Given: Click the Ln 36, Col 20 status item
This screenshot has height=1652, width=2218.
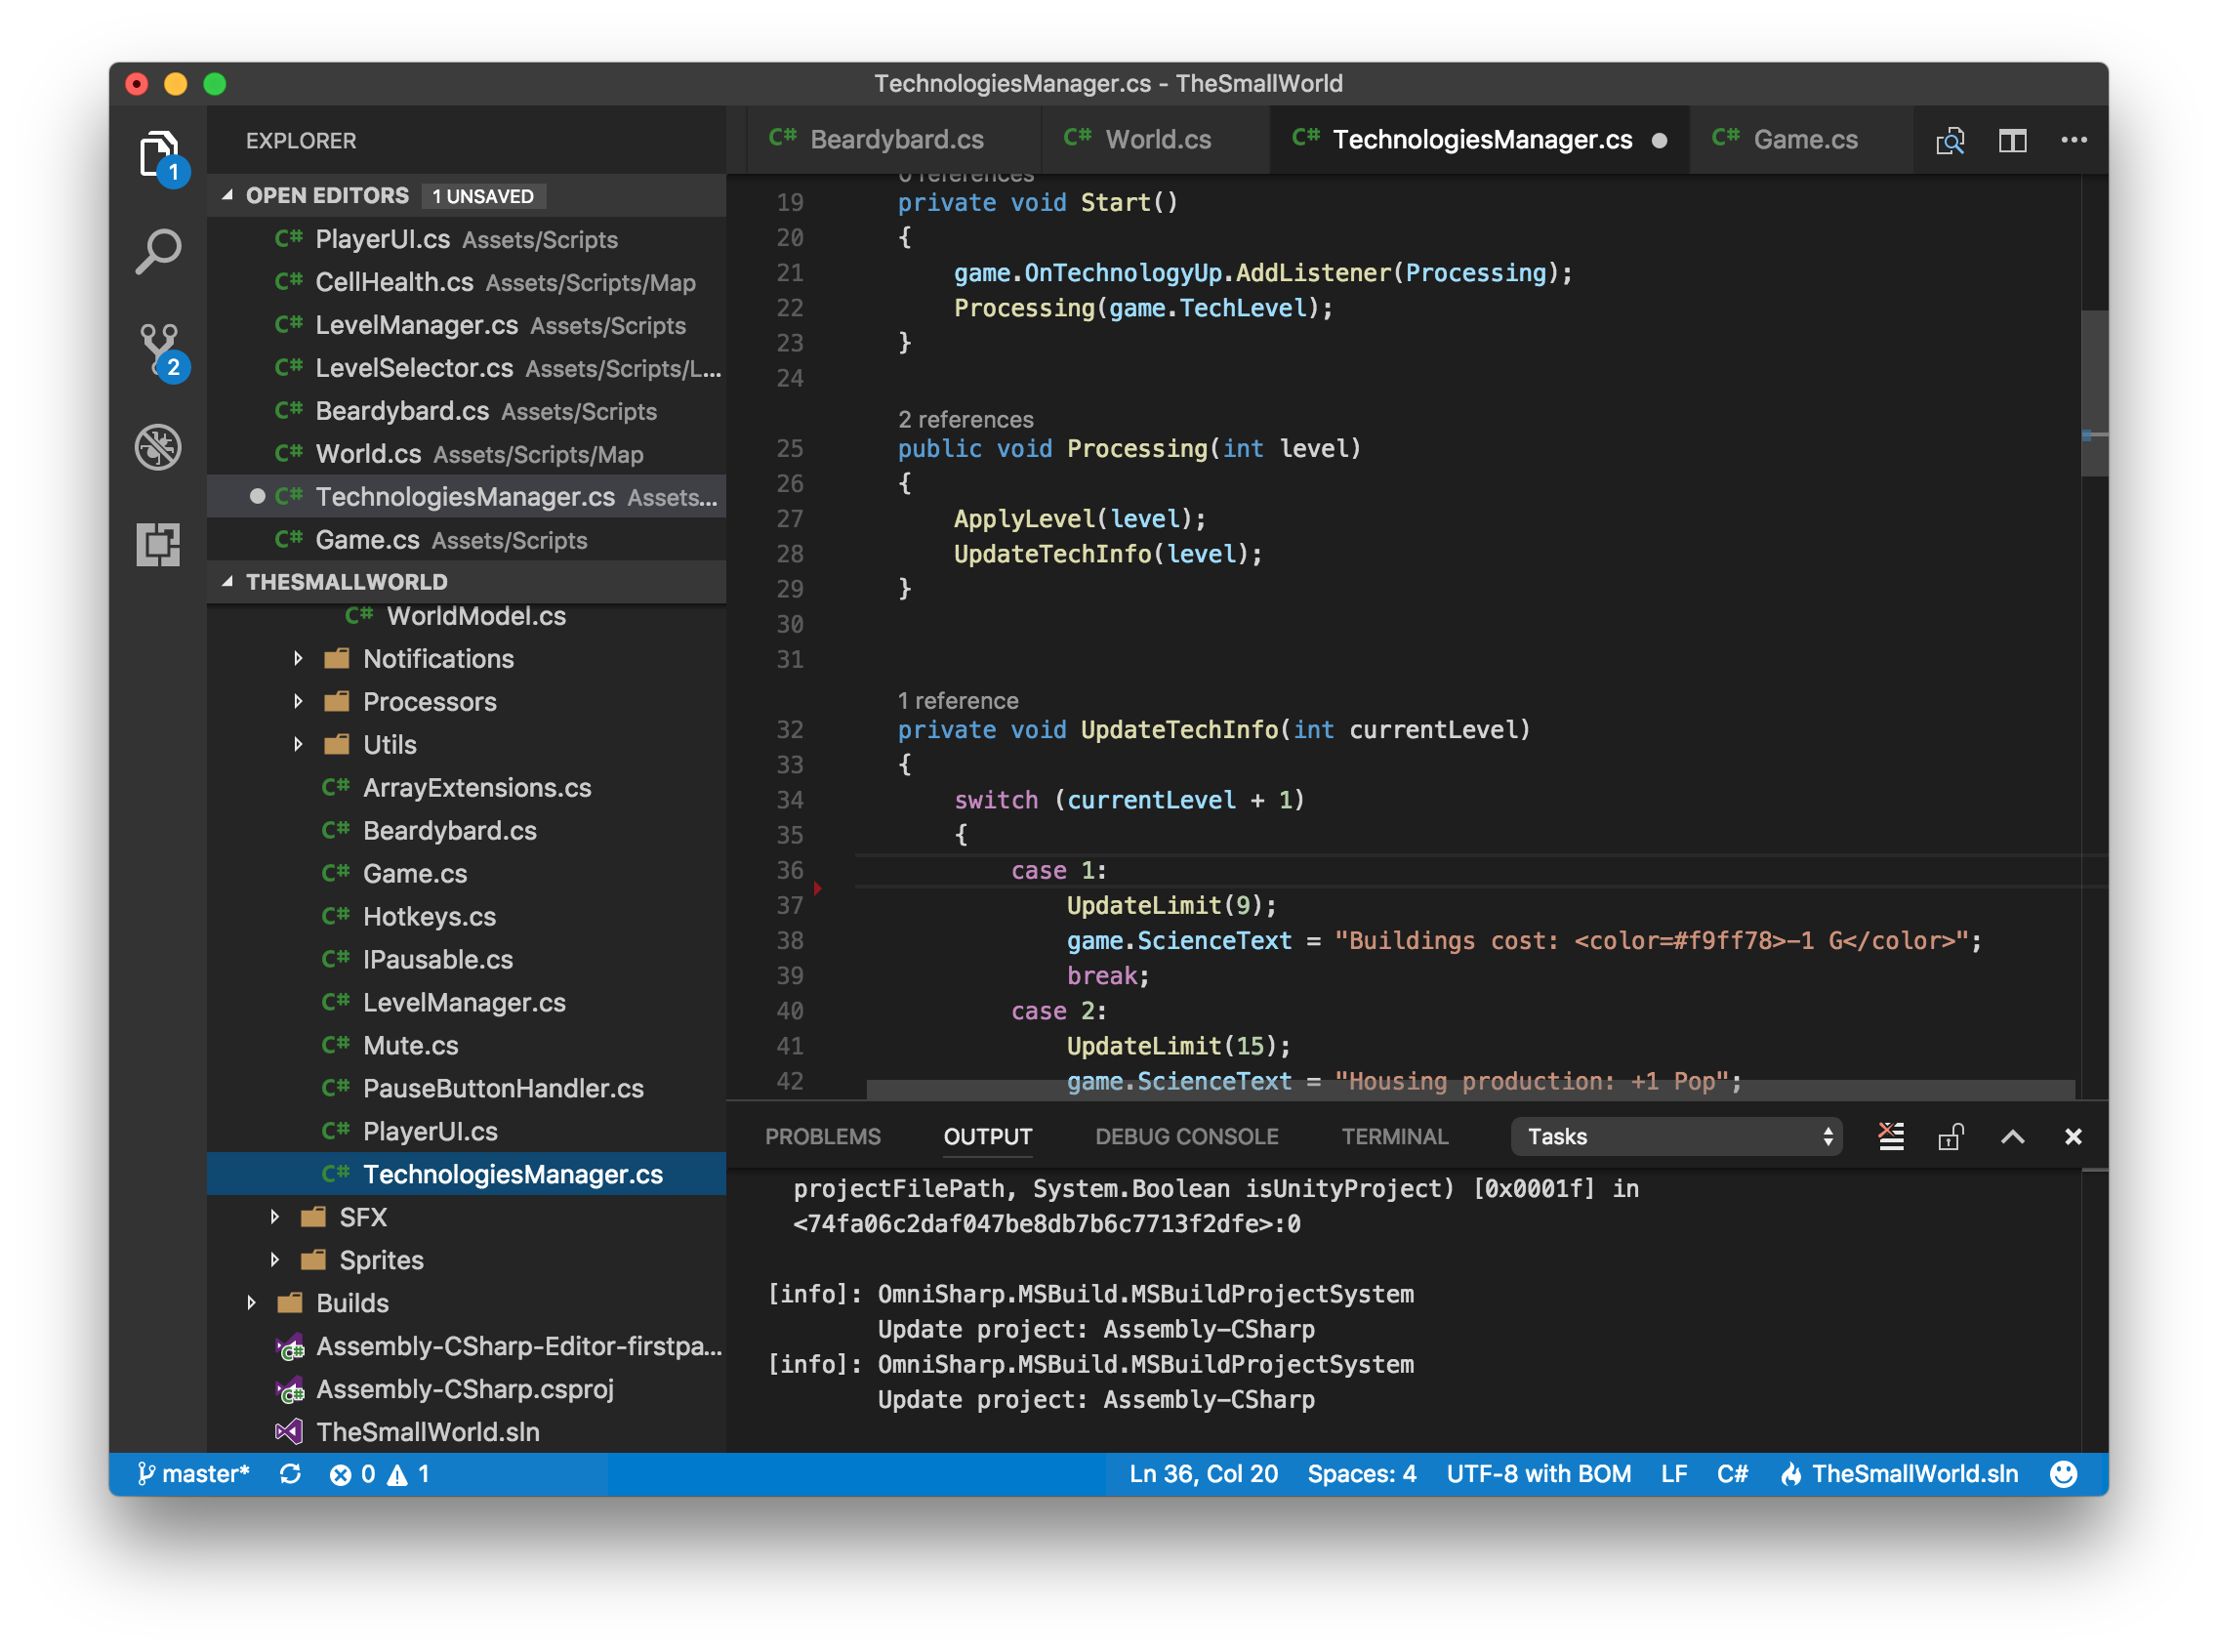Looking at the screenshot, I should tap(1203, 1474).
